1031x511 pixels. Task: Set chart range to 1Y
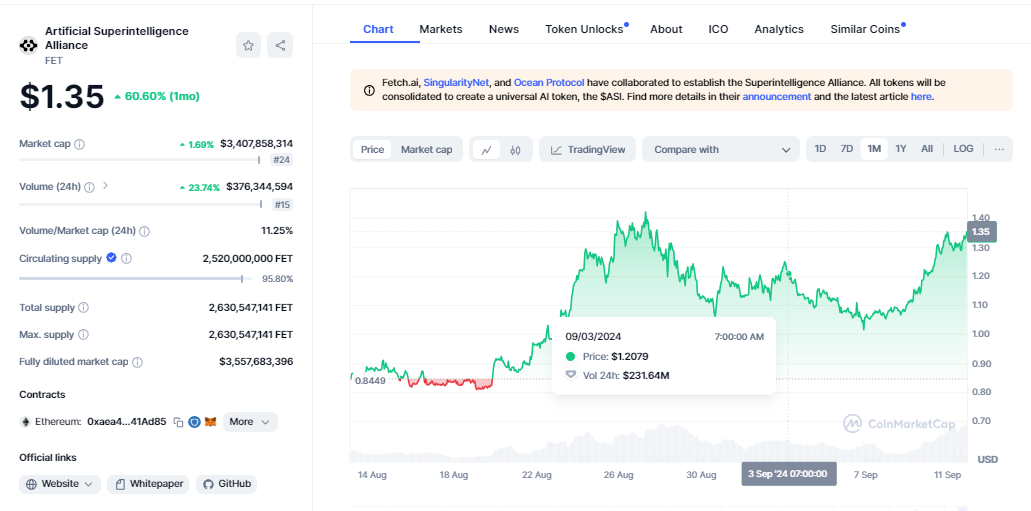pos(901,149)
